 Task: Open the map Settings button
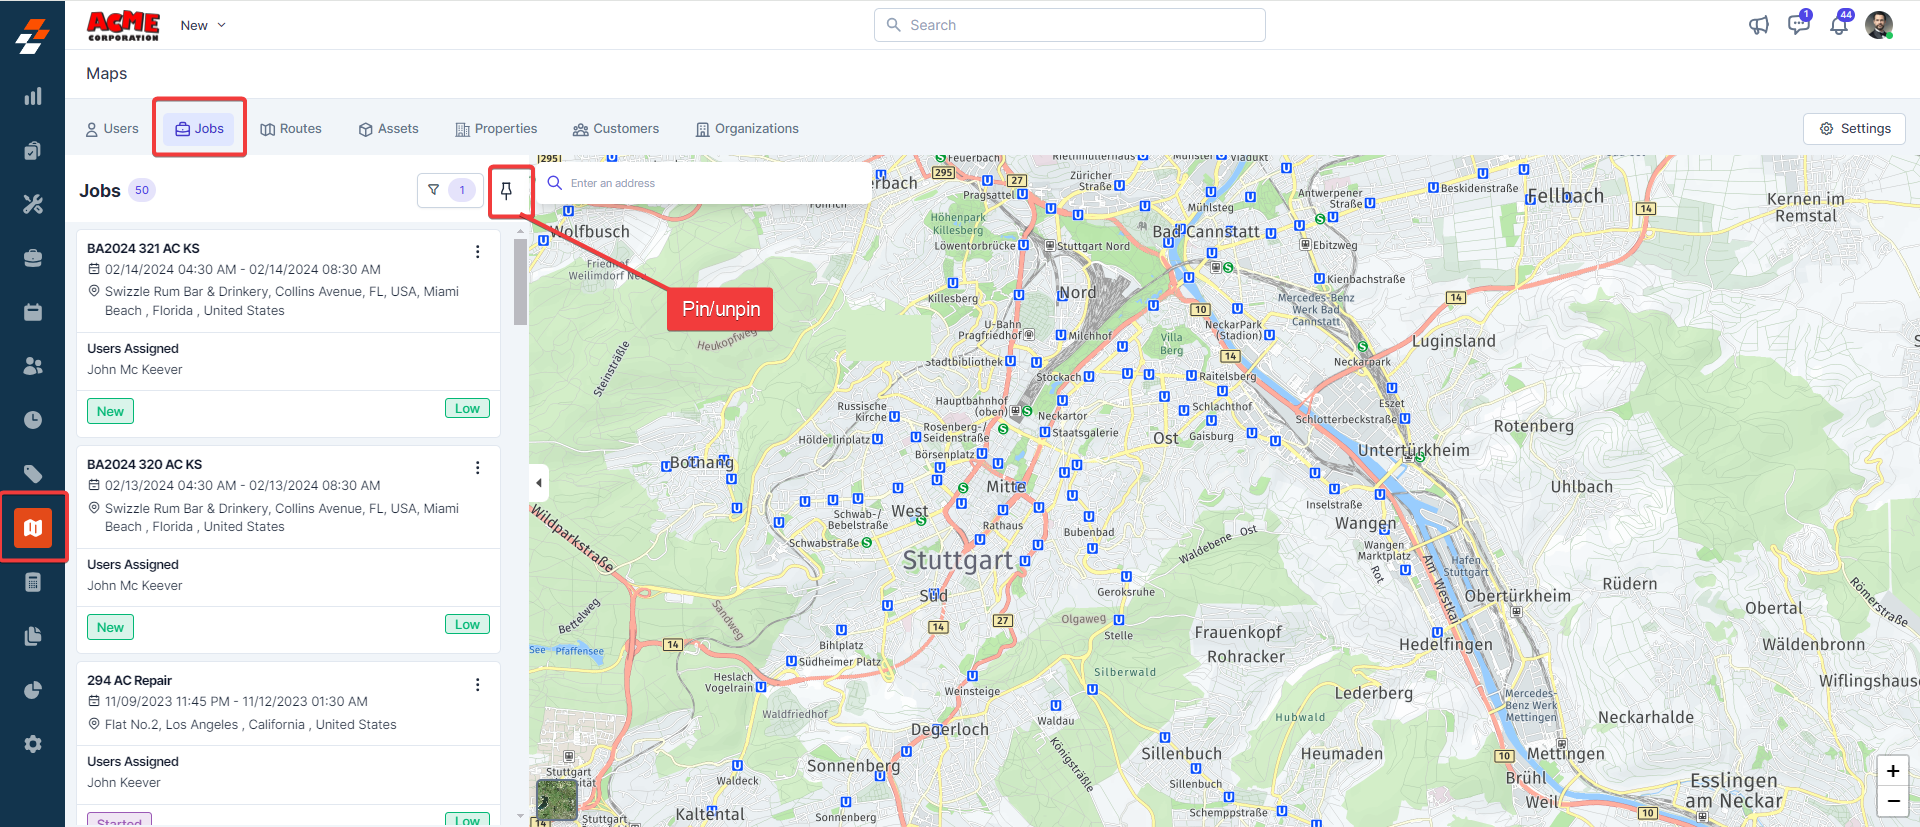[1855, 129]
